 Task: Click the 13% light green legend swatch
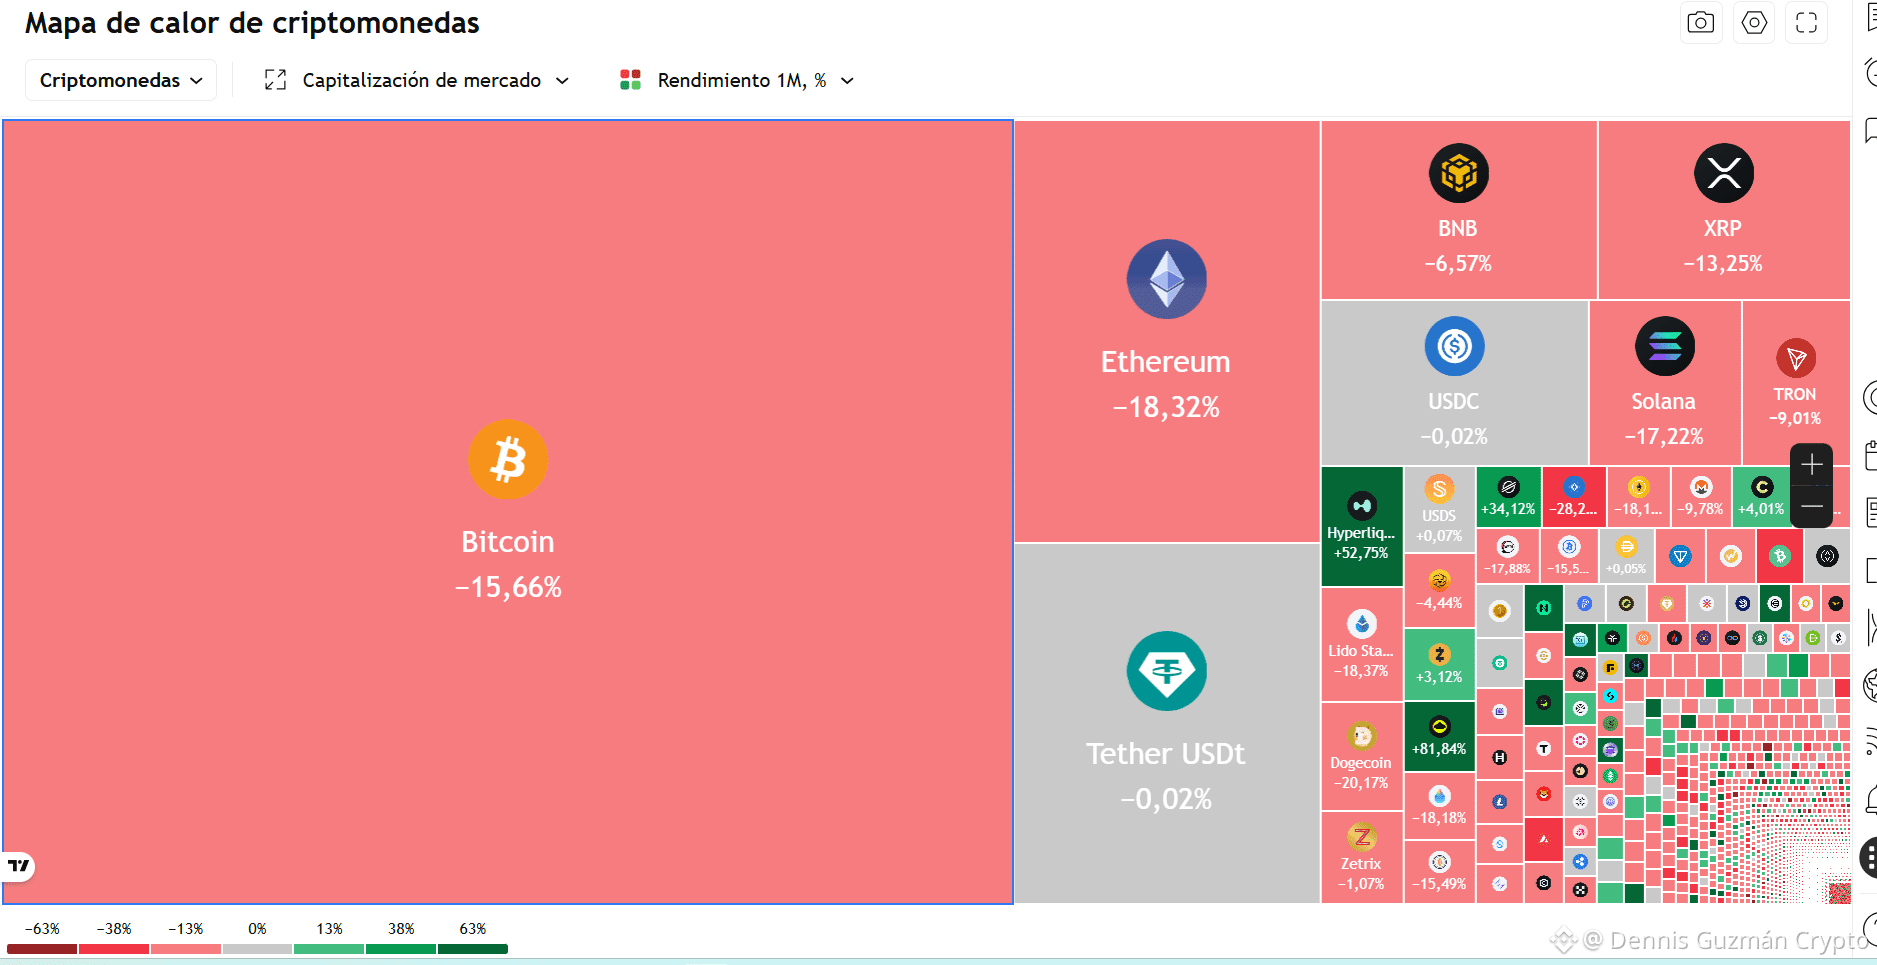[x=329, y=949]
